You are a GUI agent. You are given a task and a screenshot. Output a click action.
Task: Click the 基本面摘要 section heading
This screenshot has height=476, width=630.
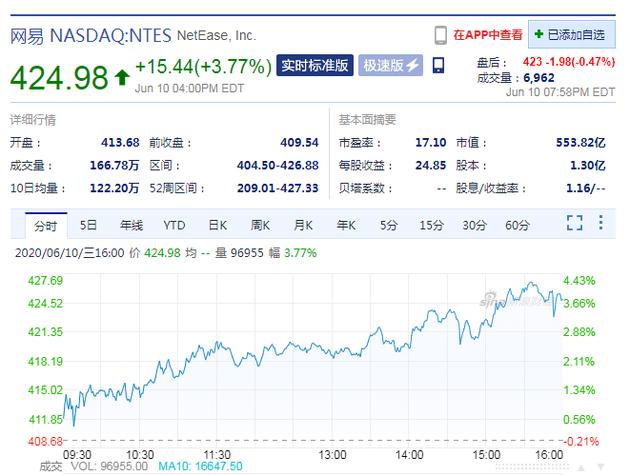tap(367, 120)
